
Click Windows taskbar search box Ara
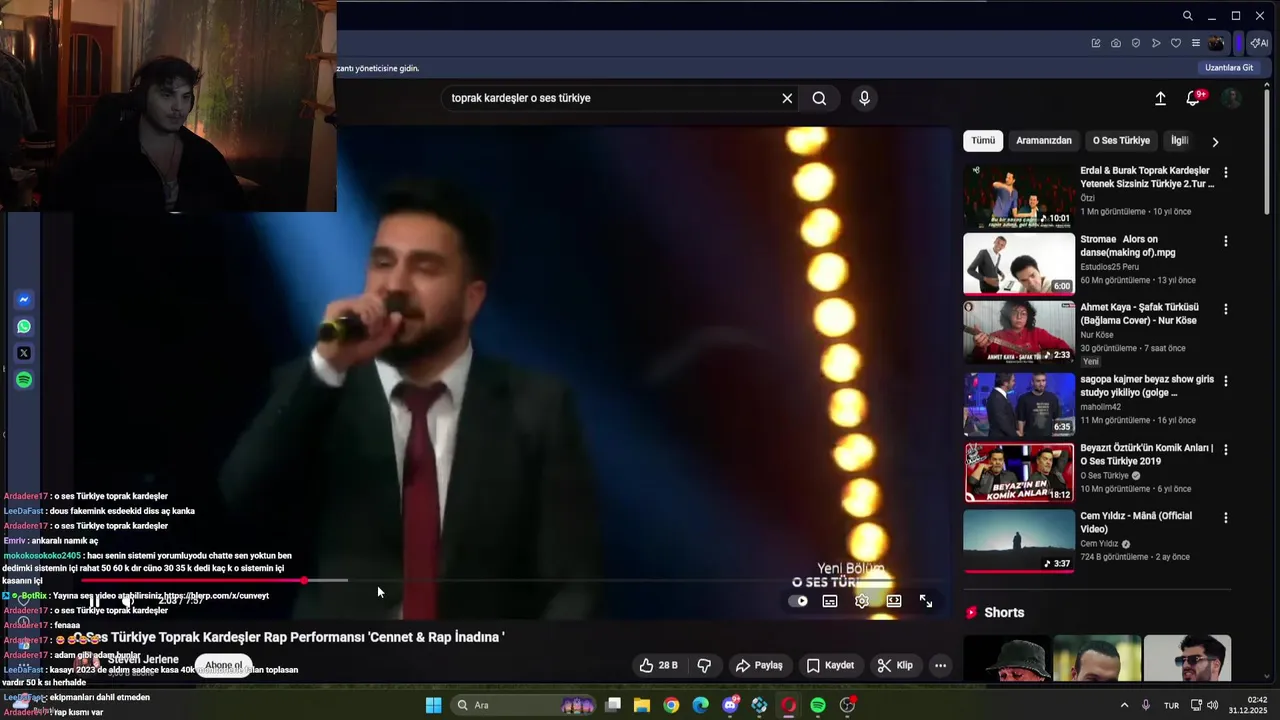524,705
